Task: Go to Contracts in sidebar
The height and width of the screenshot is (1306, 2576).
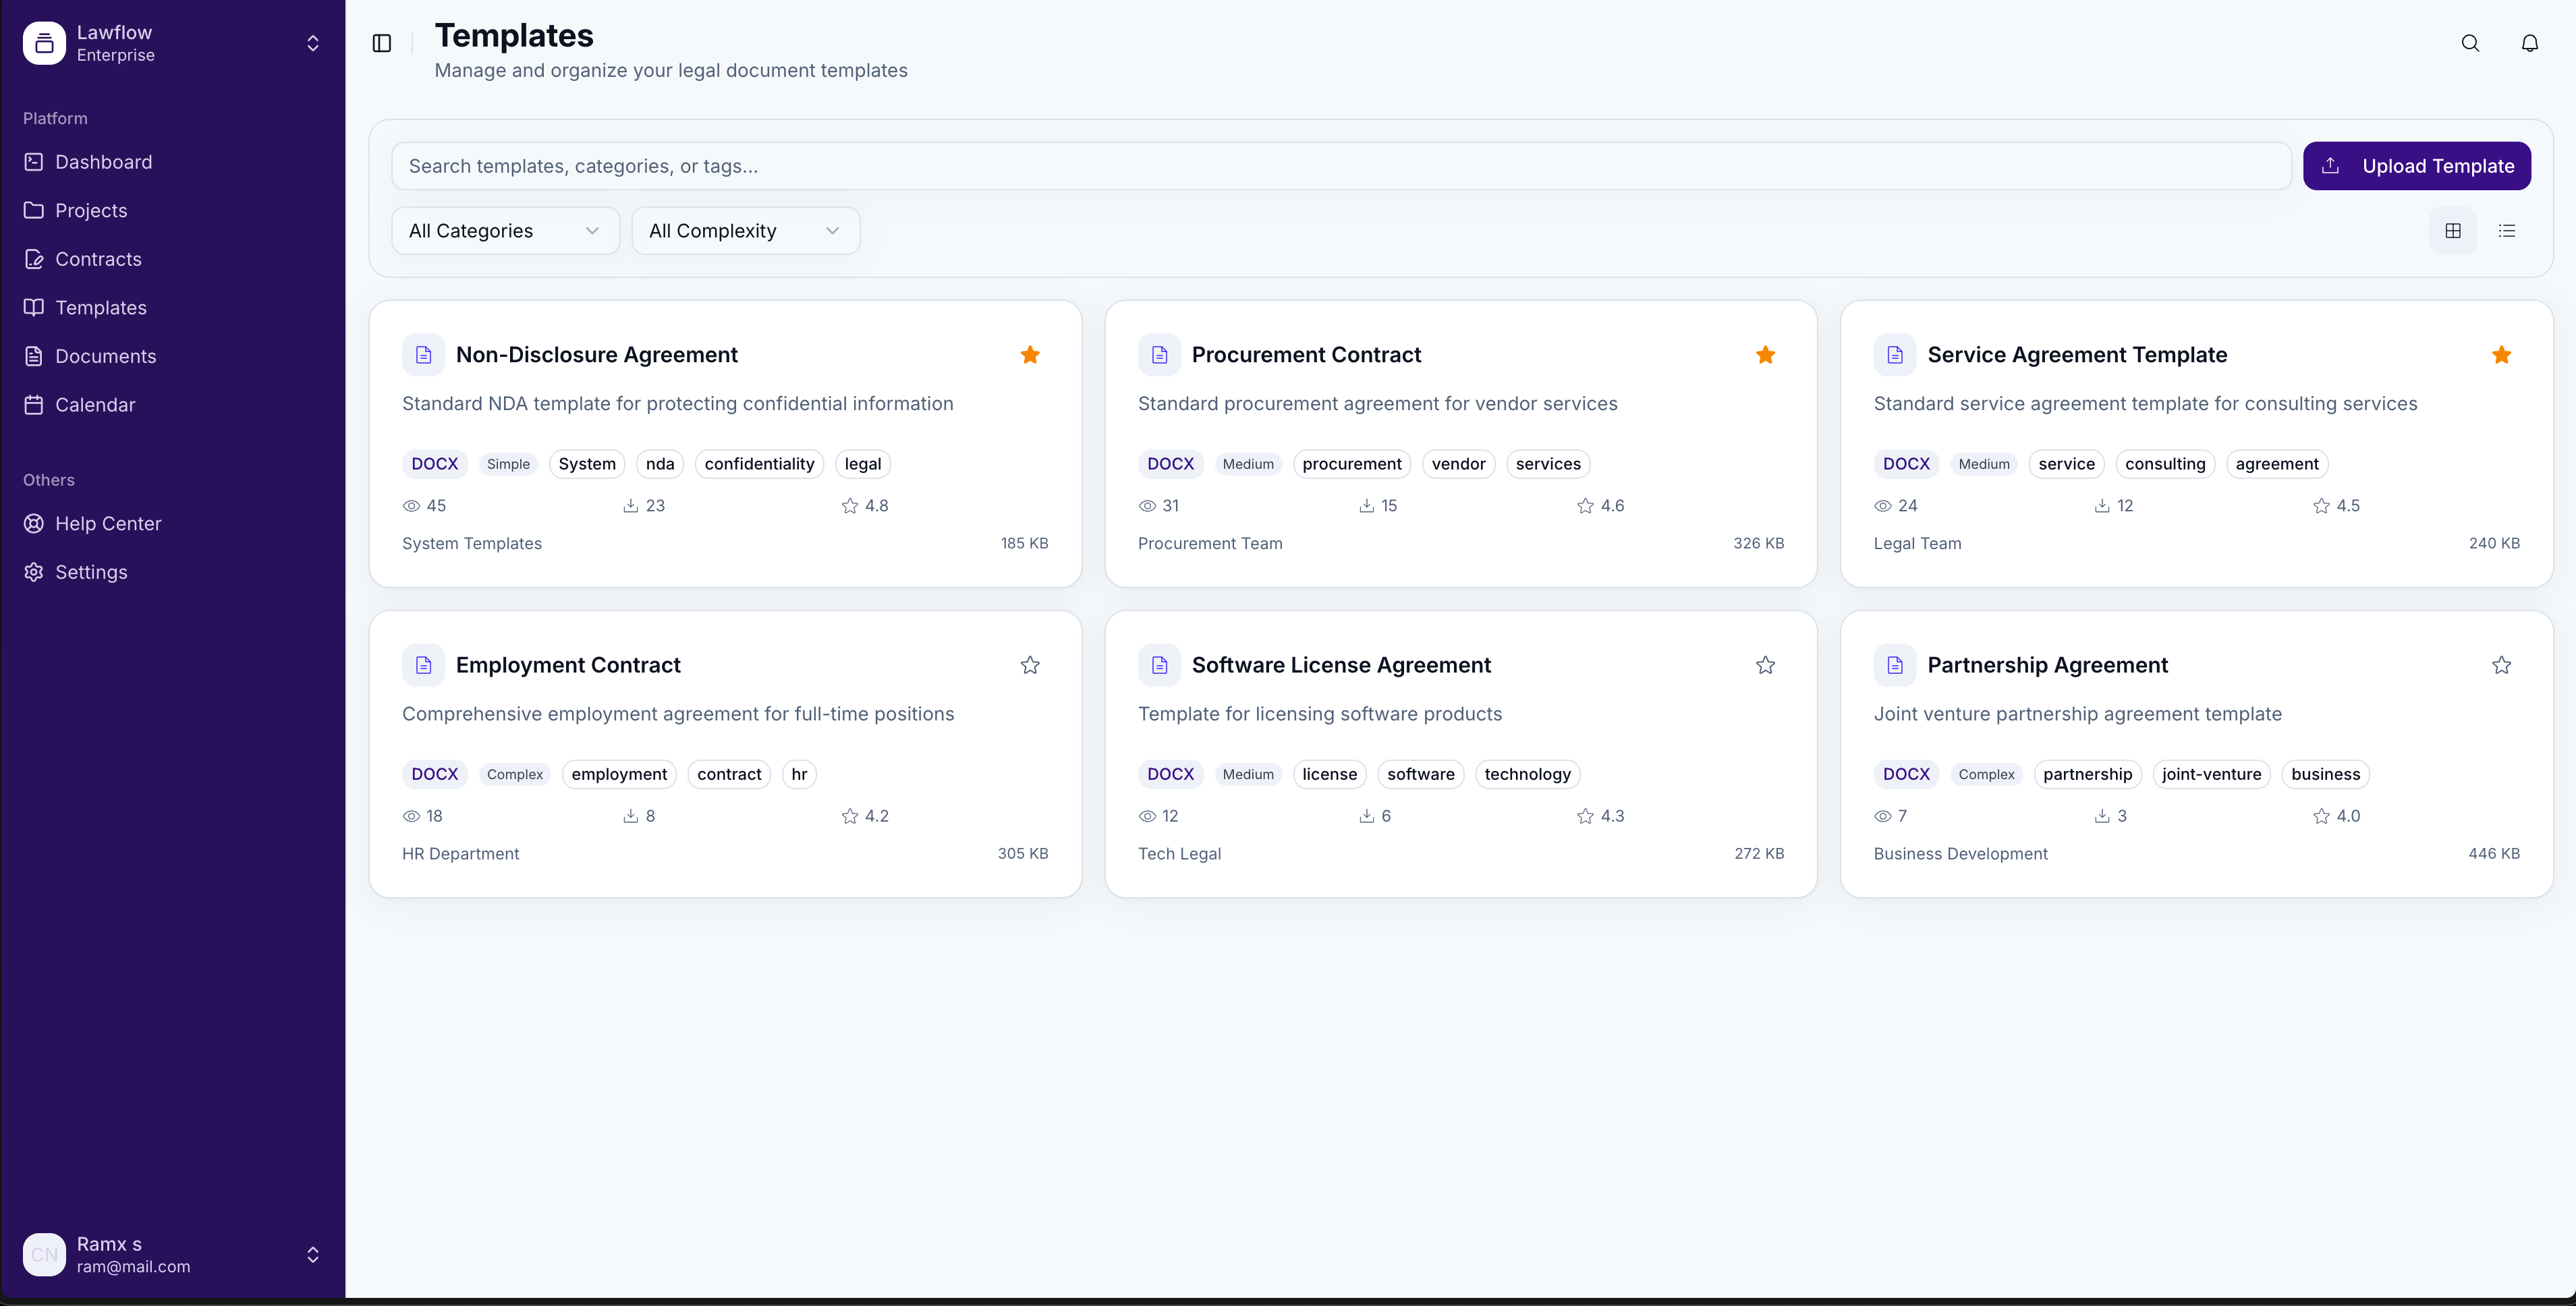Action: click(98, 259)
